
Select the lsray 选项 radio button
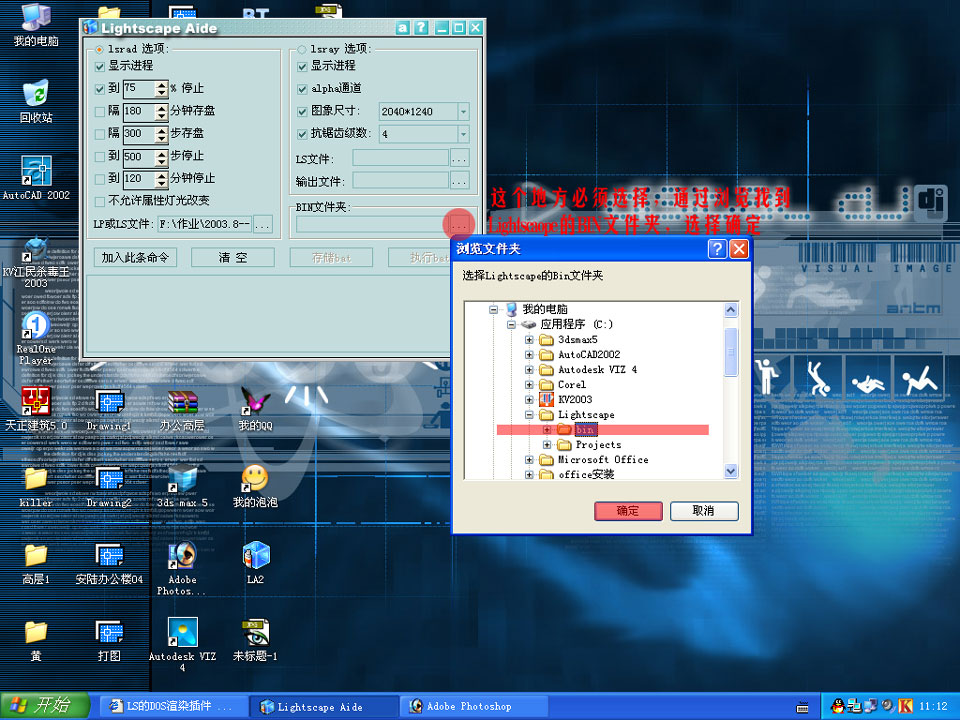tap(301, 49)
